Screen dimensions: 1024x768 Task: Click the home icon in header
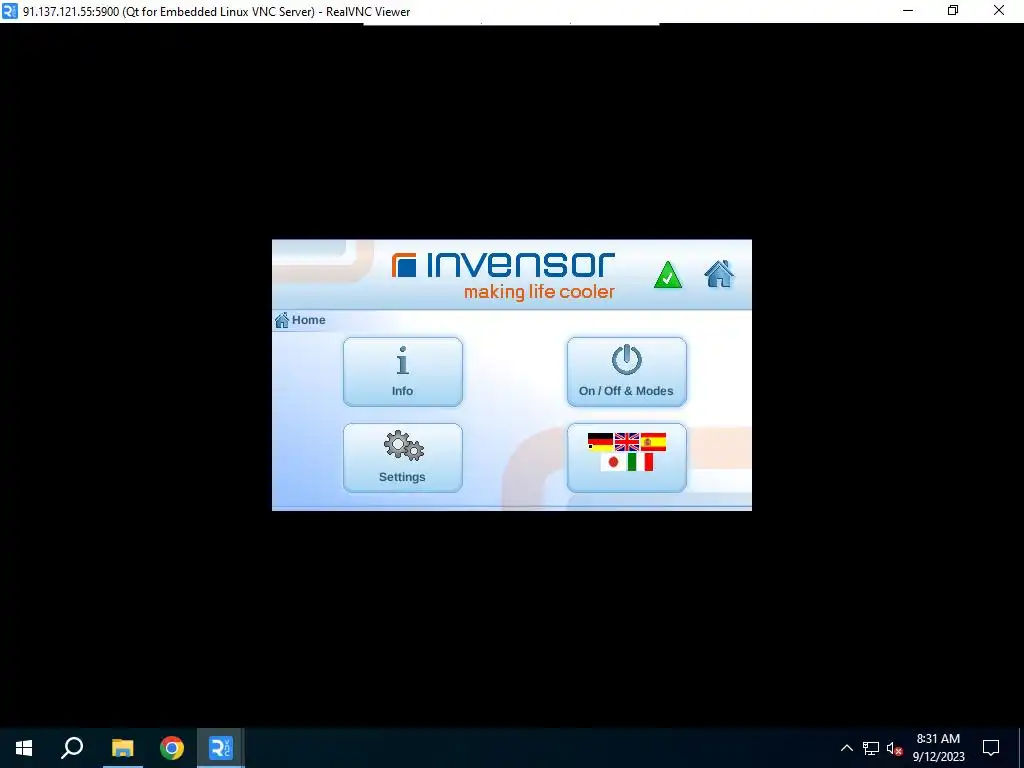[719, 274]
